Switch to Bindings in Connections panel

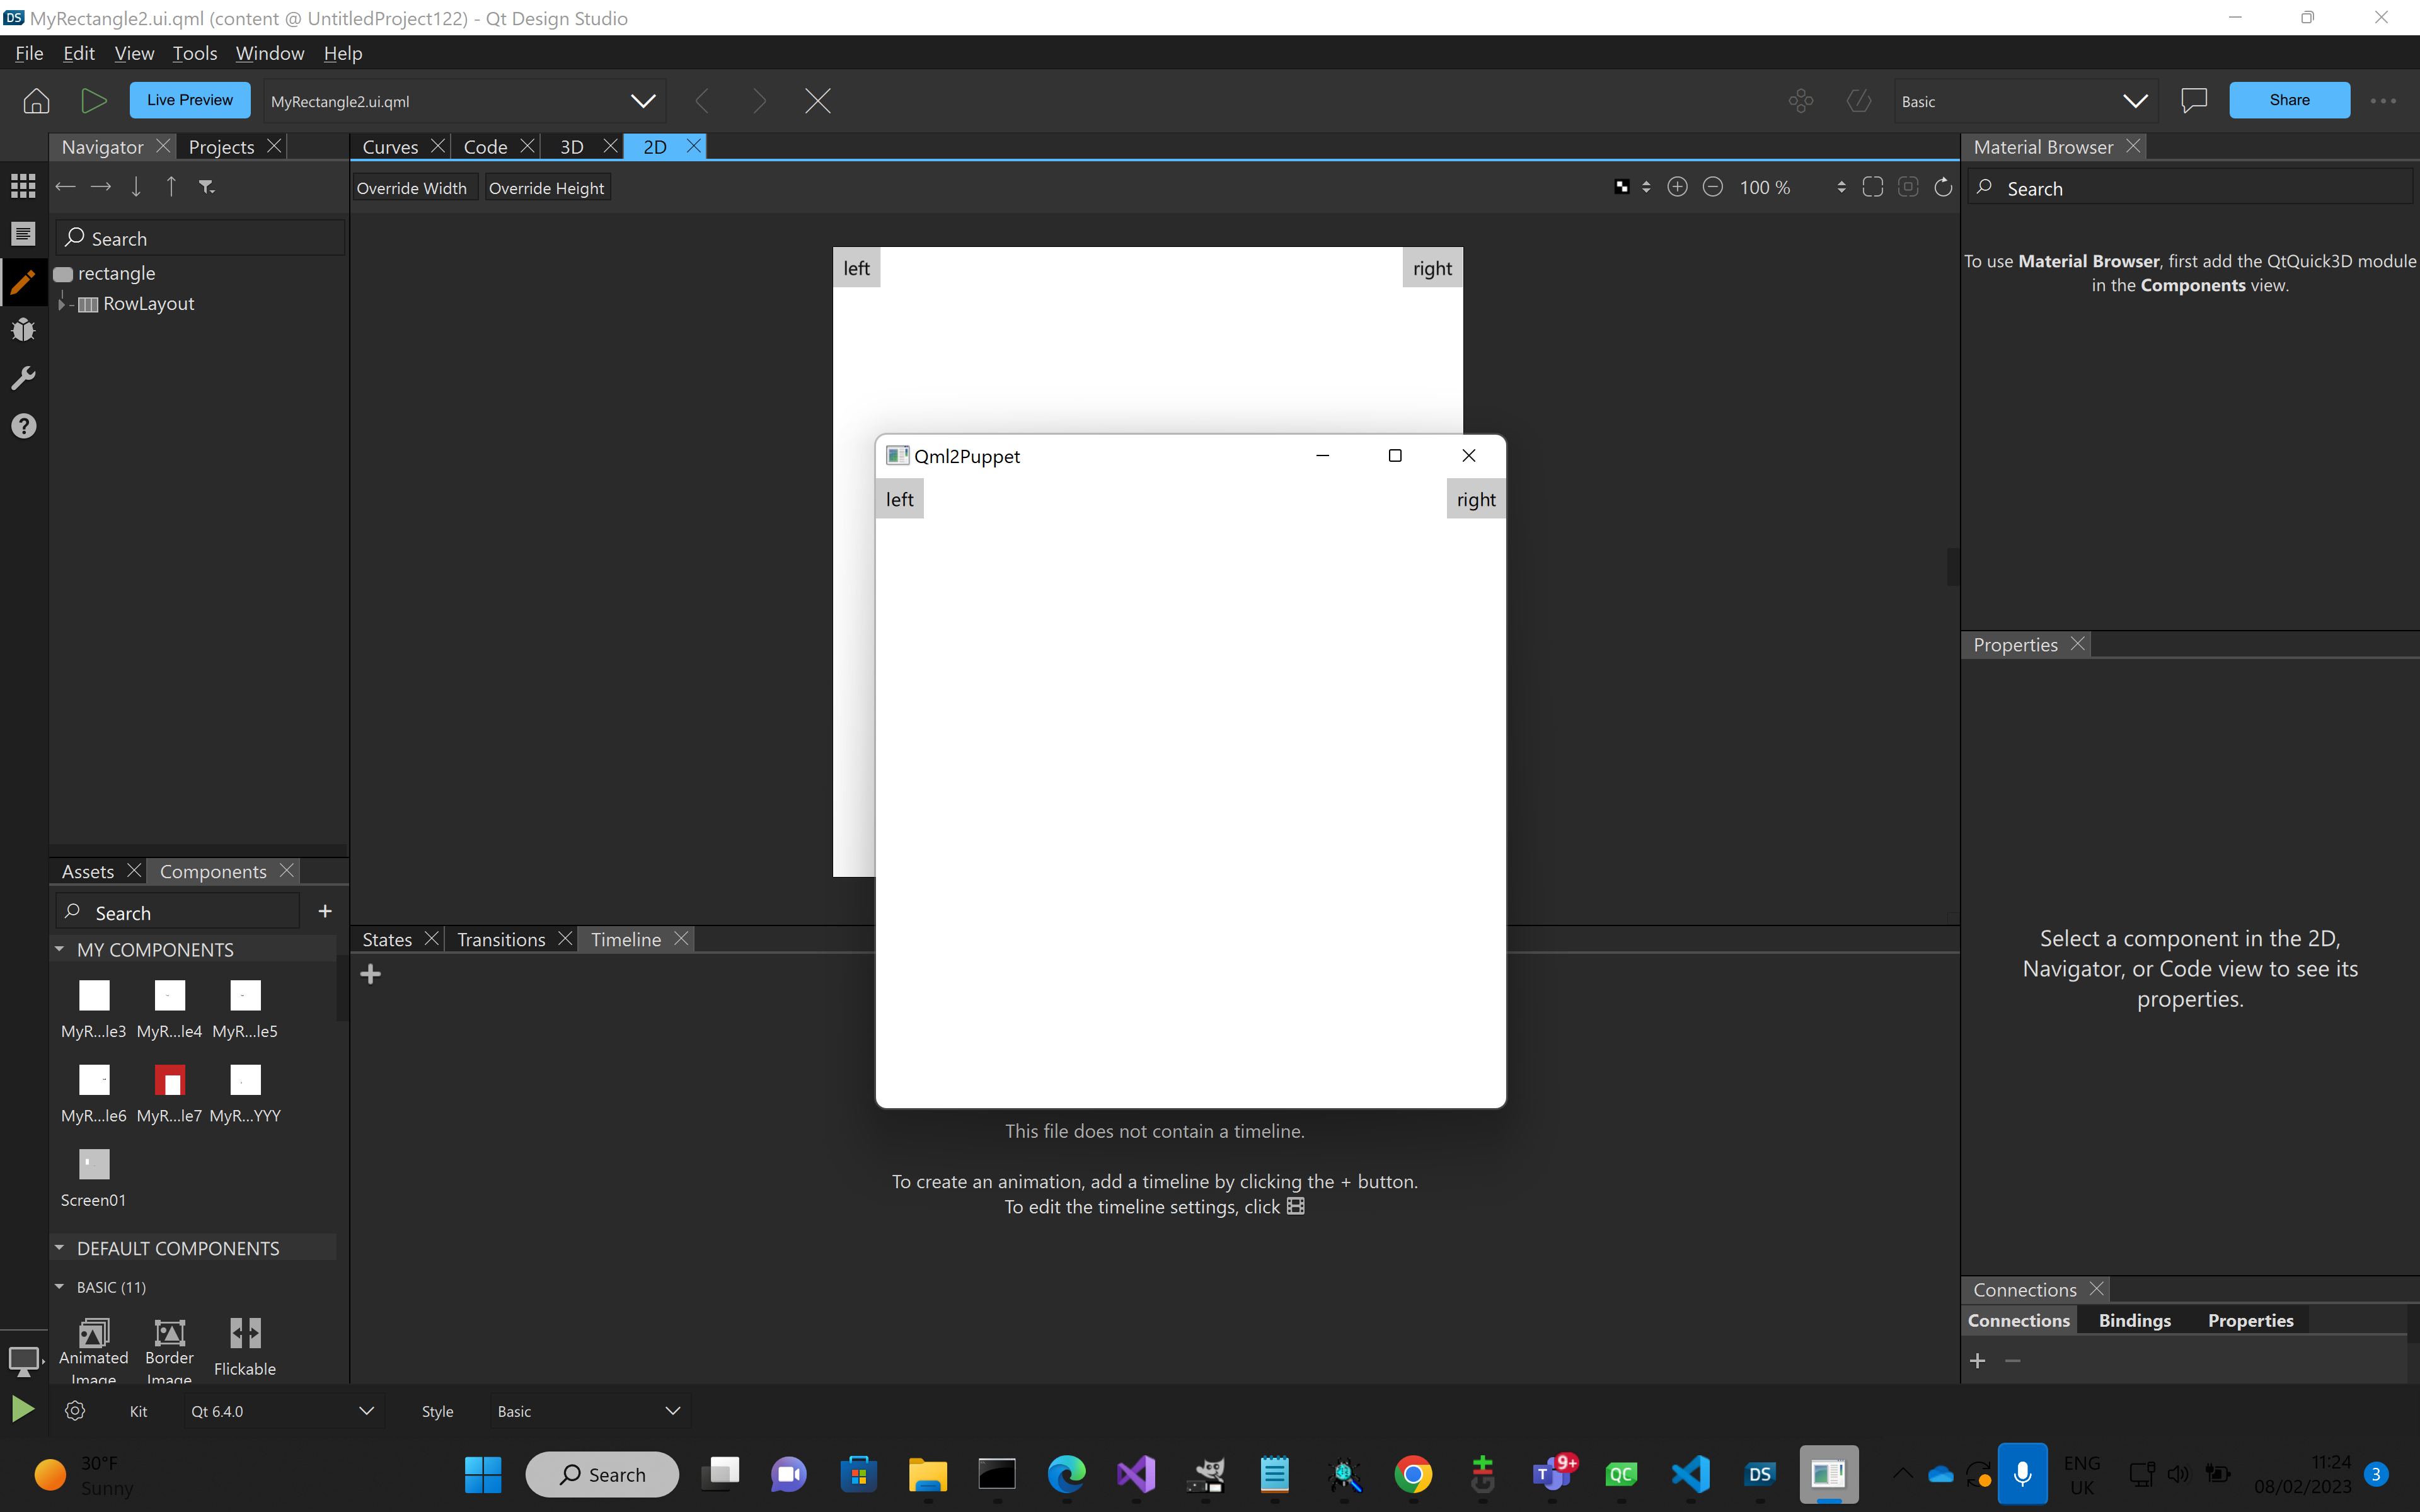2134,1320
